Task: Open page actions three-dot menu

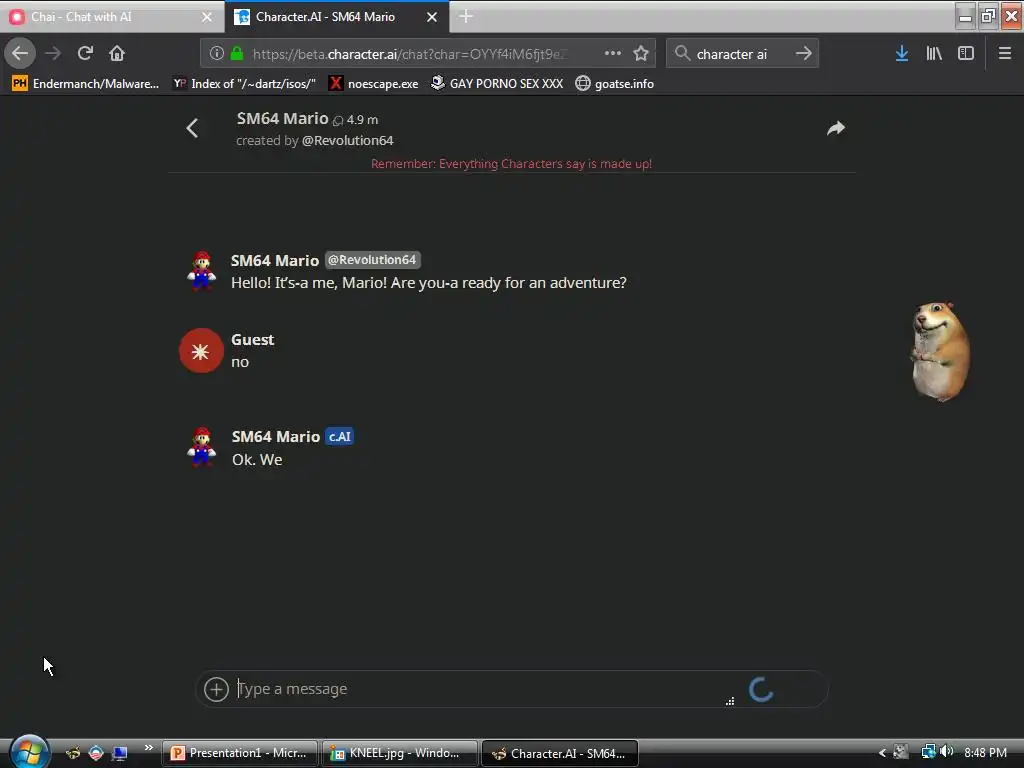Action: 613,53
